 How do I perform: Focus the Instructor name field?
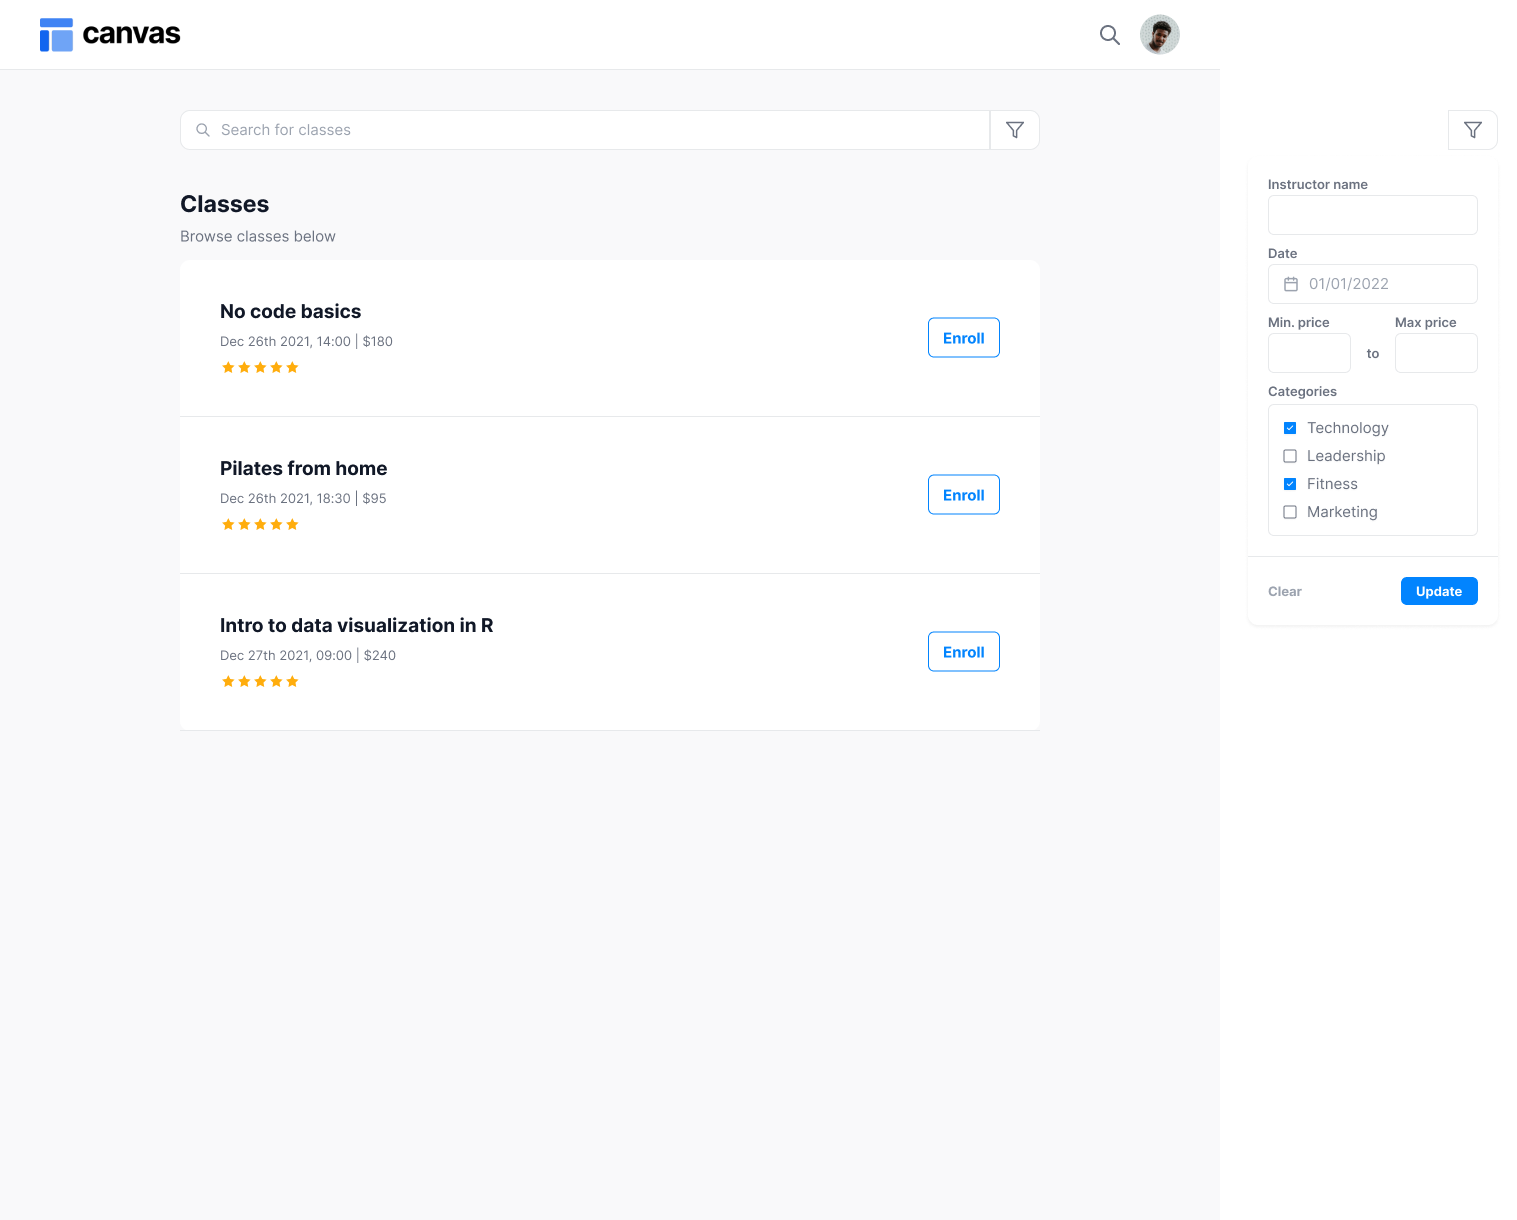point(1372,215)
